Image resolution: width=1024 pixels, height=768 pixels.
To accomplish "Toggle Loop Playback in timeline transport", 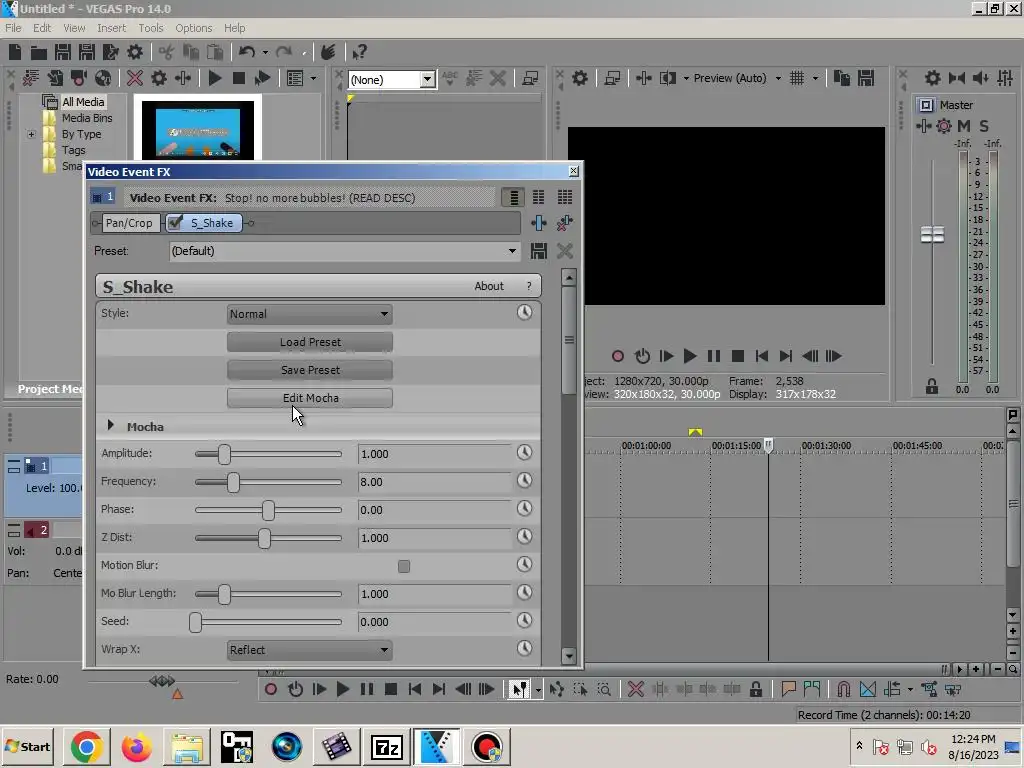I will 295,690.
